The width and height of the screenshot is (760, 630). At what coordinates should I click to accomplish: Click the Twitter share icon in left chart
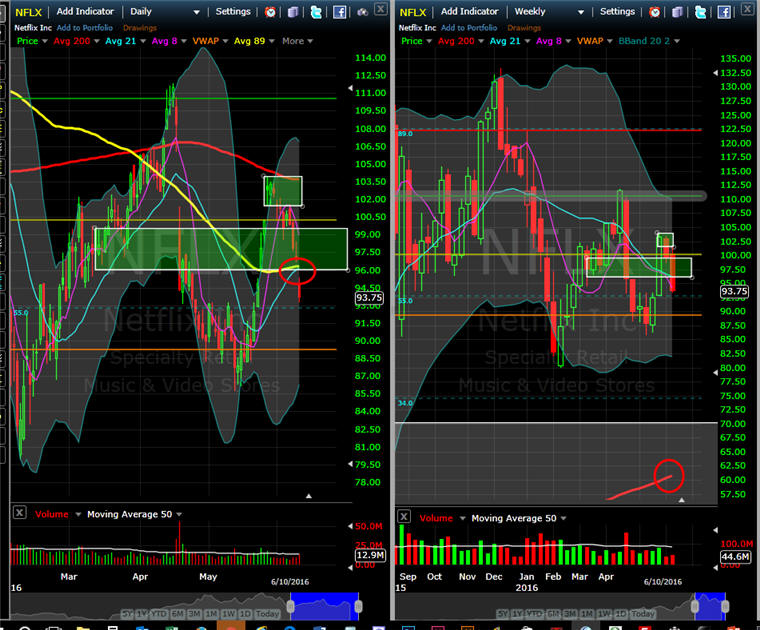[316, 12]
